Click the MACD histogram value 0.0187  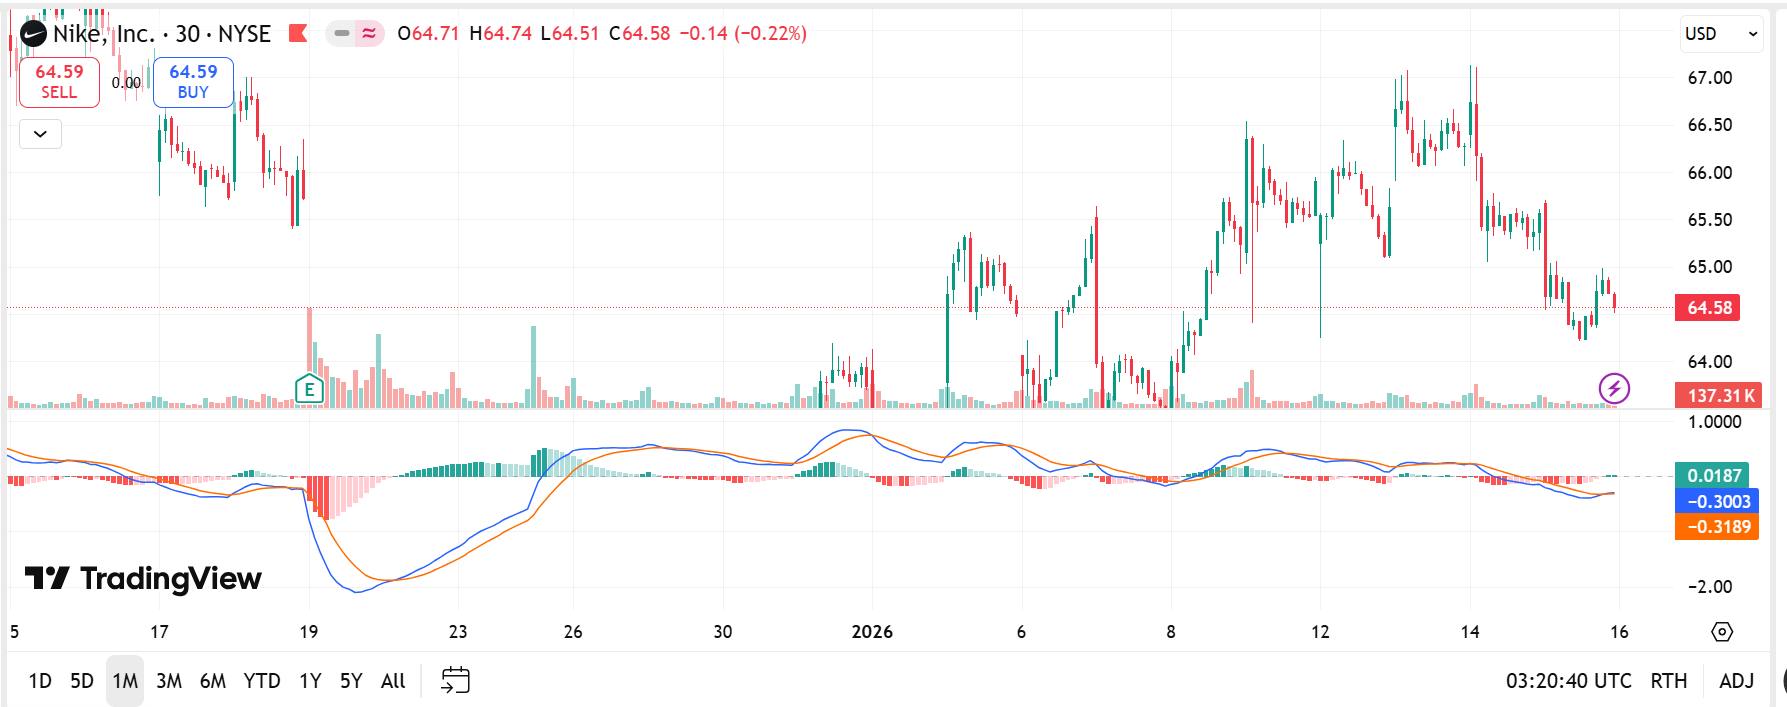1712,476
